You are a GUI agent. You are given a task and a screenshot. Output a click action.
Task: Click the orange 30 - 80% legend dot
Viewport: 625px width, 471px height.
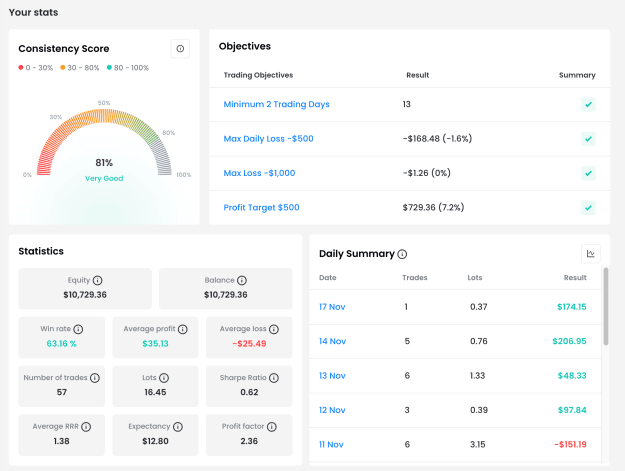63,67
